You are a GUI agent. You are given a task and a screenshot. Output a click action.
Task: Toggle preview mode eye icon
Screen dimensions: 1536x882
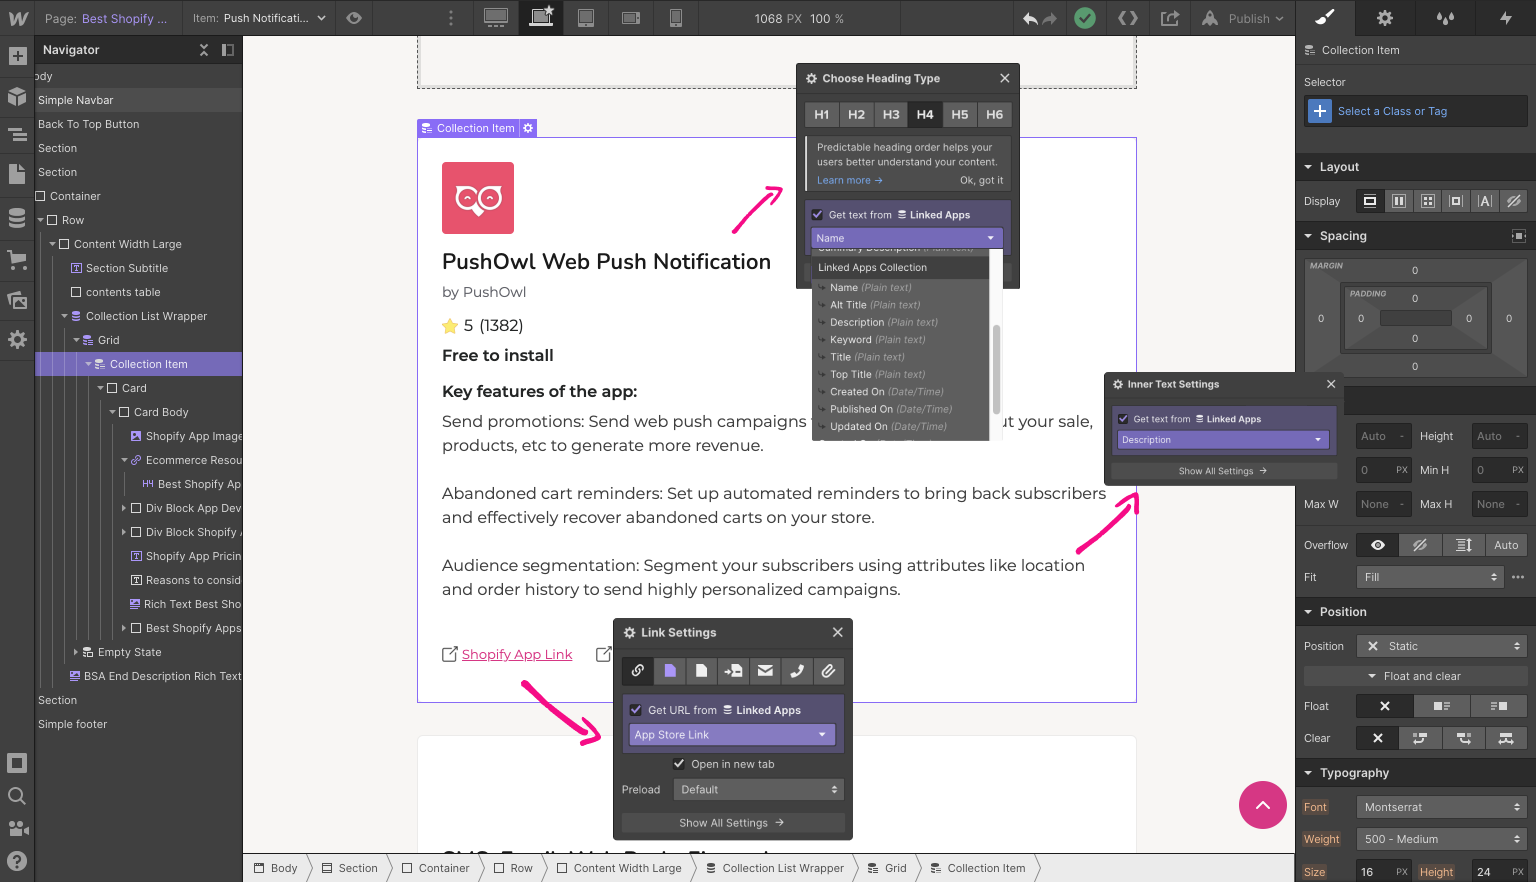[354, 18]
